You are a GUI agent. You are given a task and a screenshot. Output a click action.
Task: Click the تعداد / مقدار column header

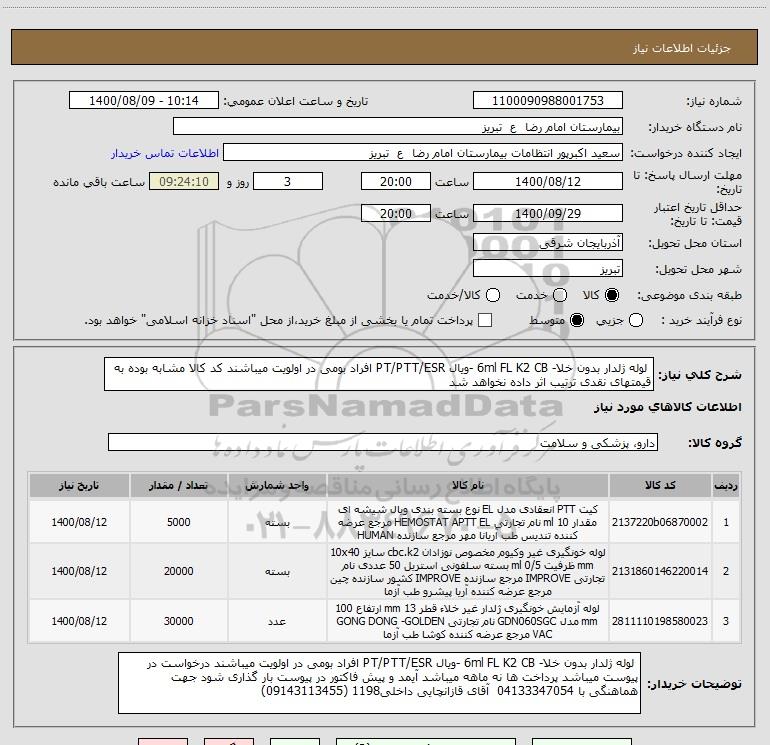179,485
